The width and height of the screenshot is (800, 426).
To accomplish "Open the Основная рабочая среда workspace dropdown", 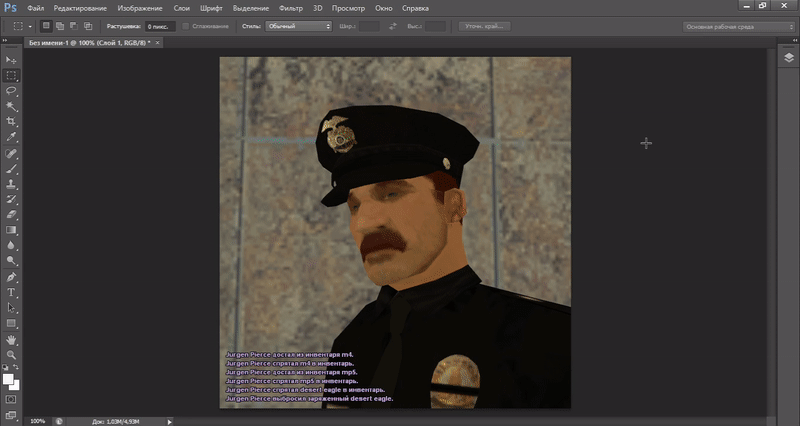I will tap(739, 27).
